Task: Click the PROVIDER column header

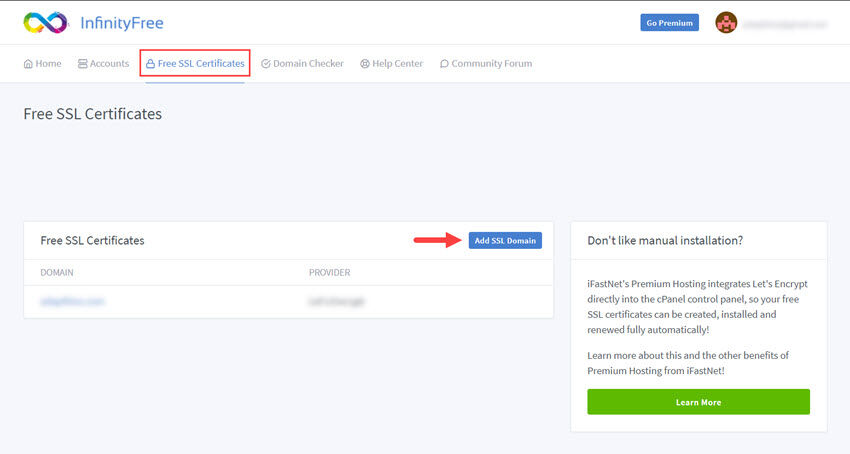Action: coord(330,272)
